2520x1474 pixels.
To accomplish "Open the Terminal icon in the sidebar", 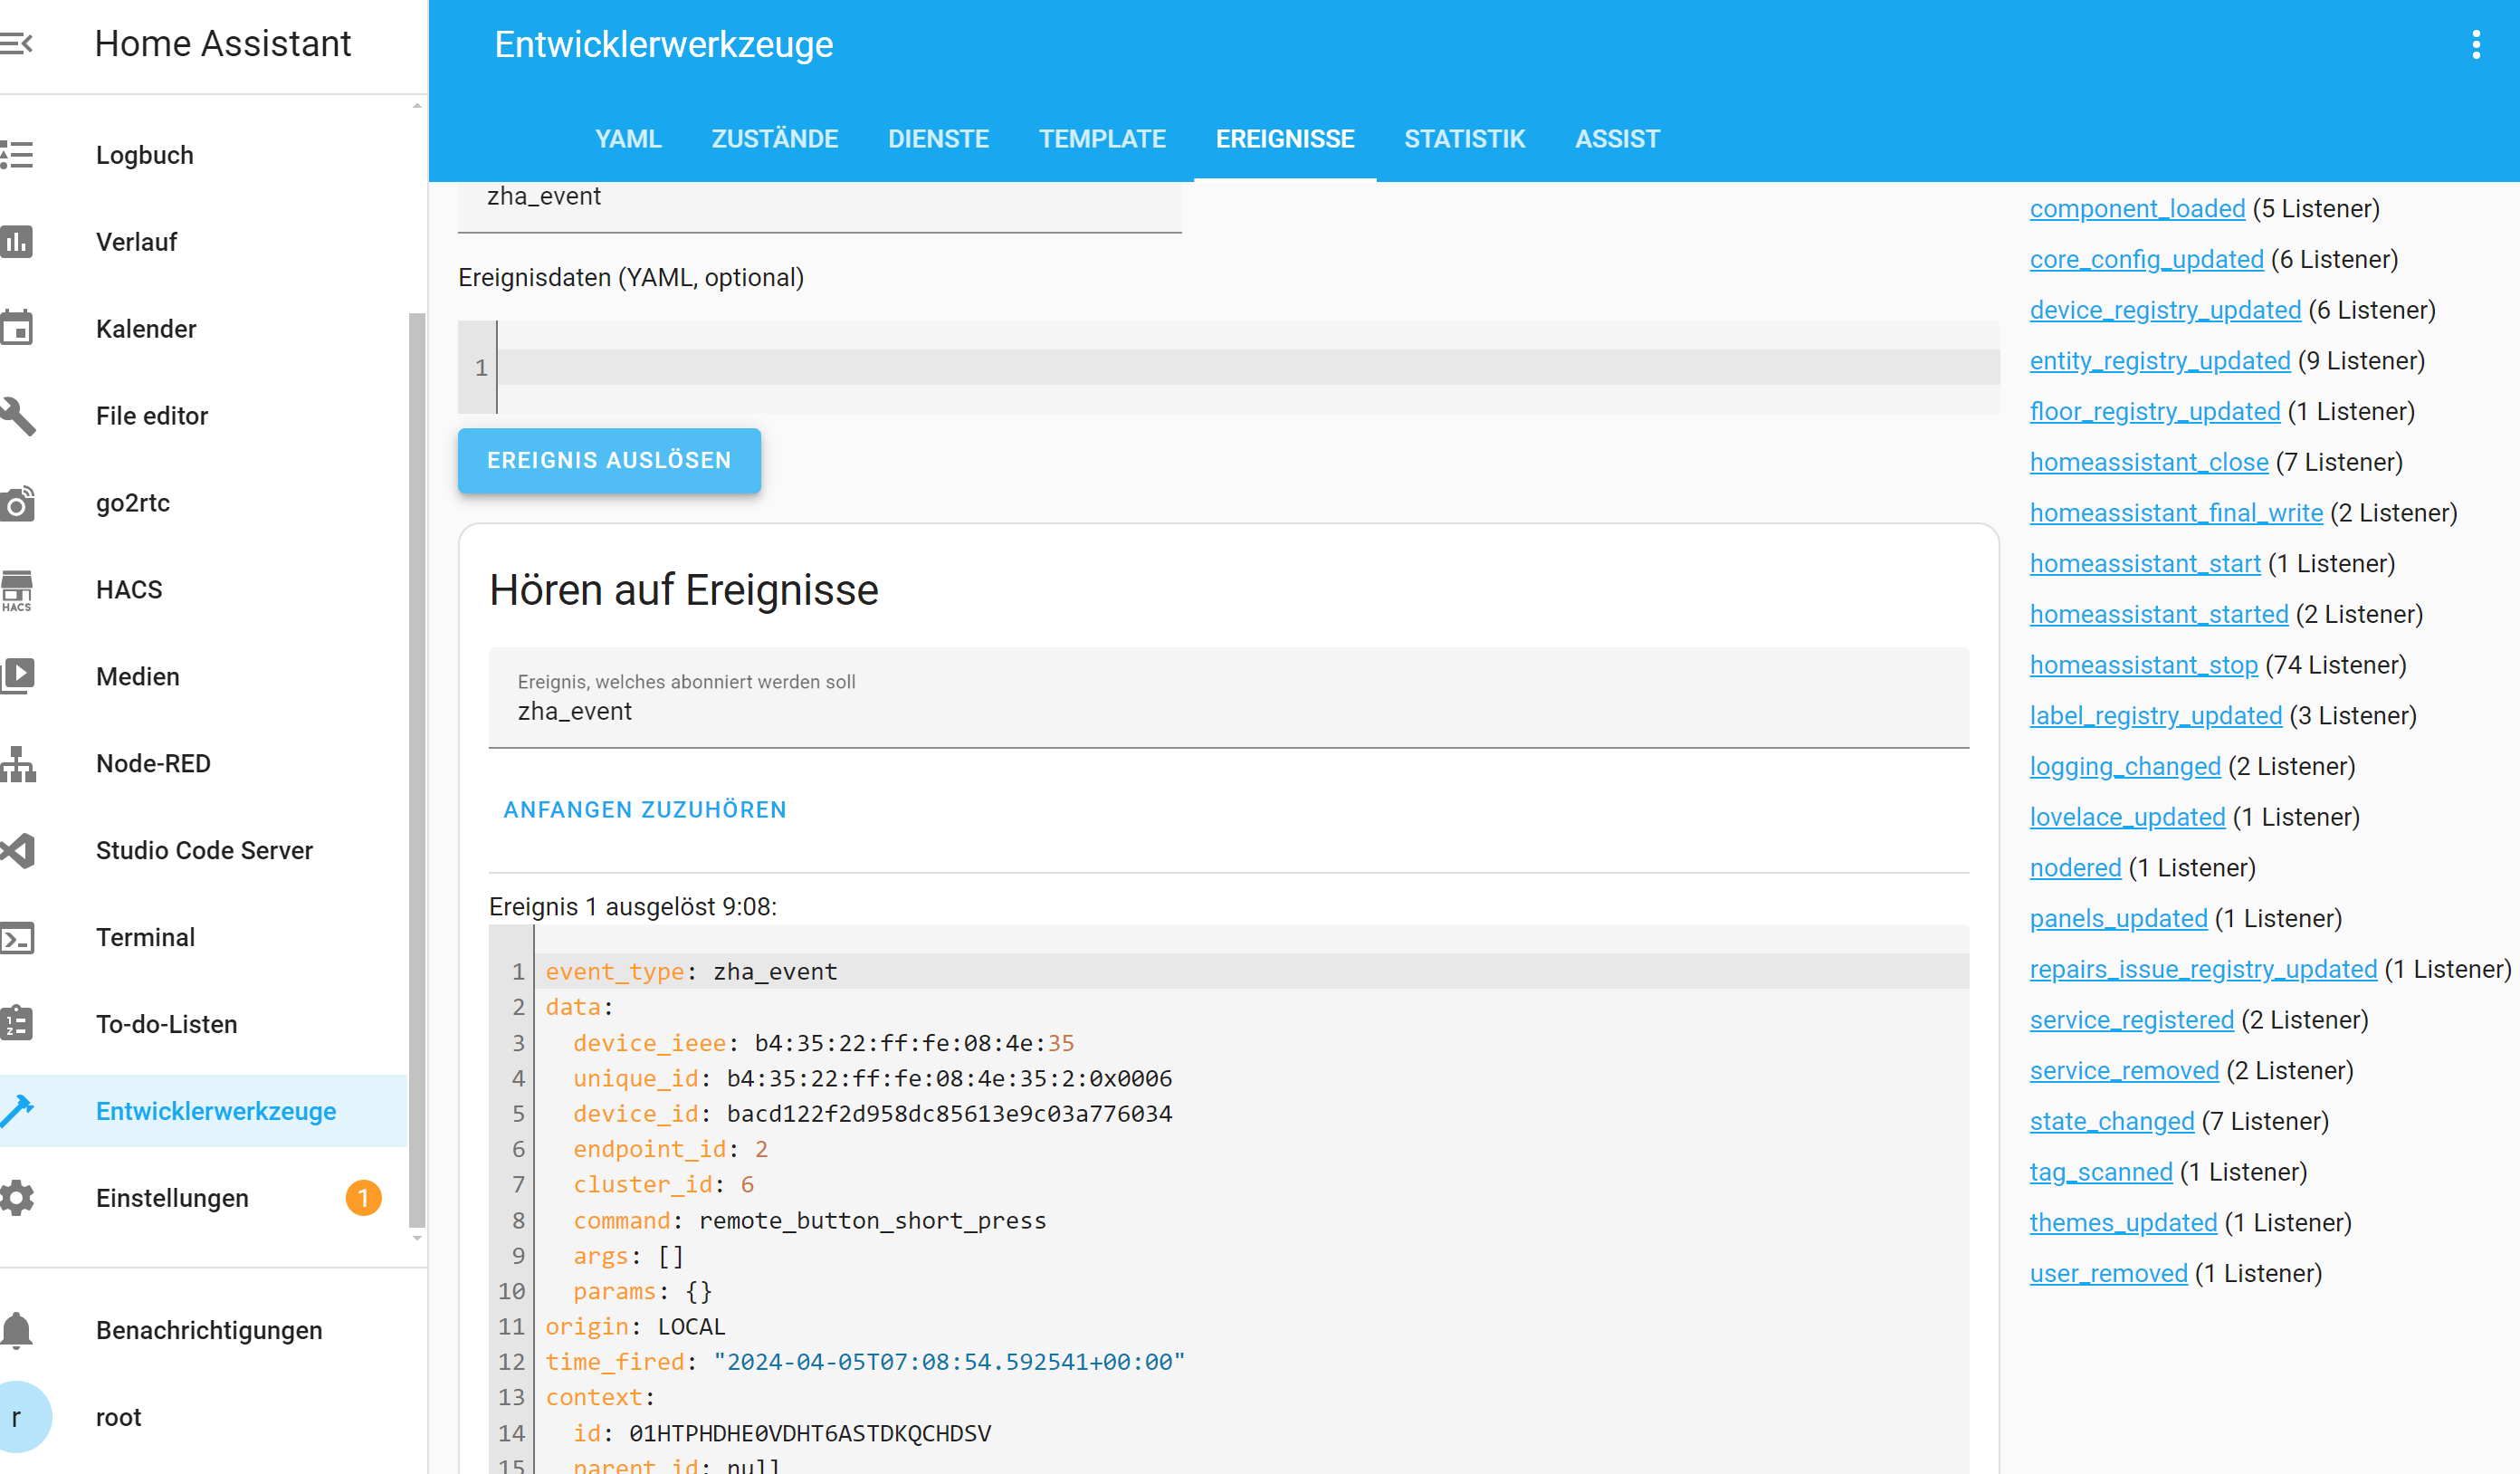I will point(17,938).
